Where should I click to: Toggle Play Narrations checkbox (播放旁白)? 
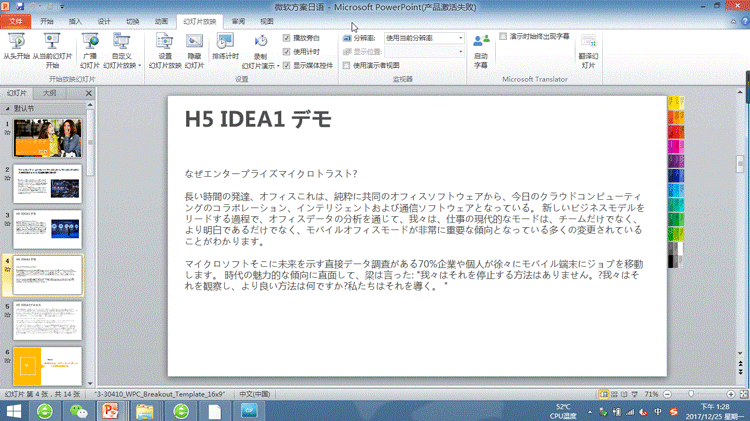(x=287, y=38)
